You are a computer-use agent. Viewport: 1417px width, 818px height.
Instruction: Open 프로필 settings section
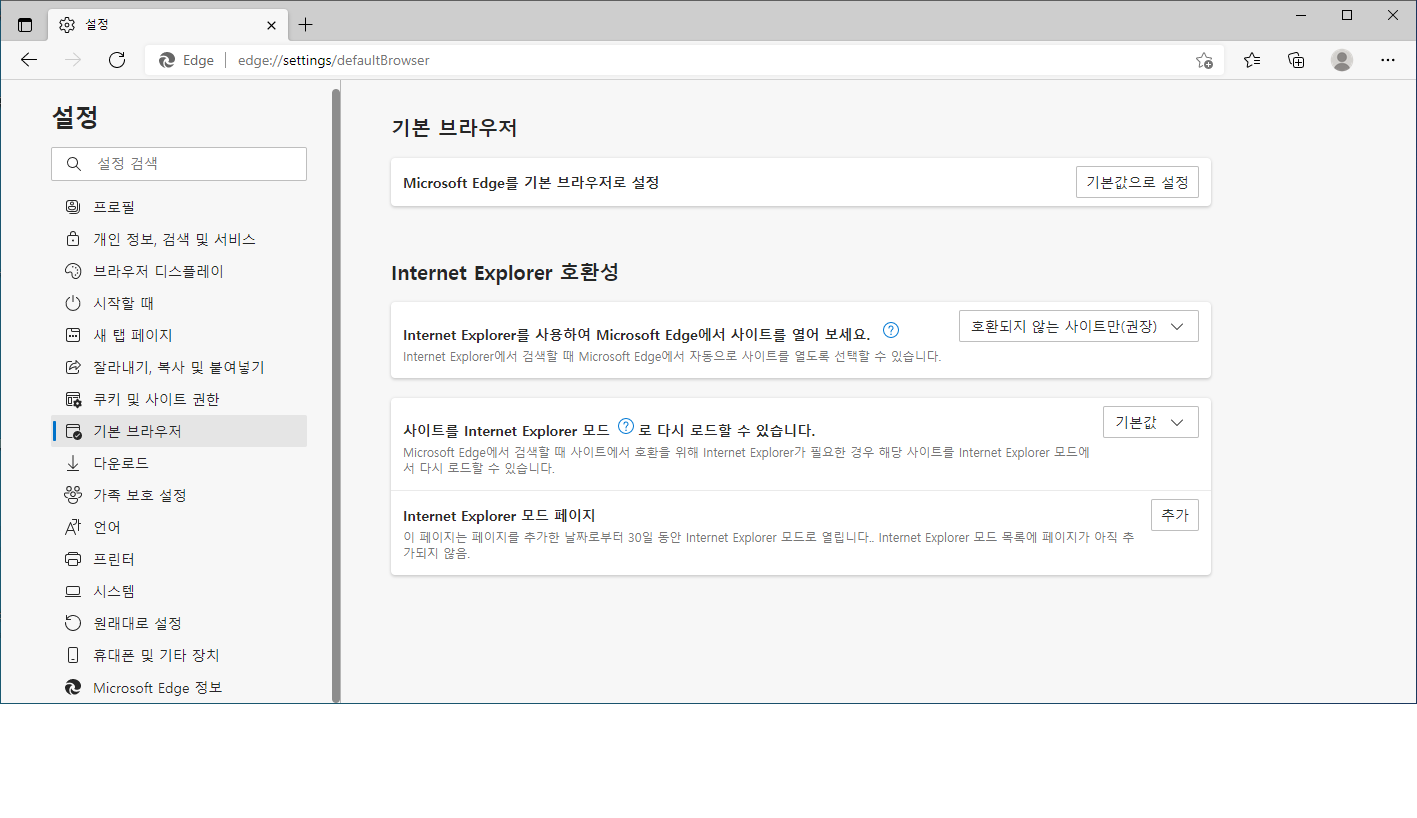click(x=179, y=207)
